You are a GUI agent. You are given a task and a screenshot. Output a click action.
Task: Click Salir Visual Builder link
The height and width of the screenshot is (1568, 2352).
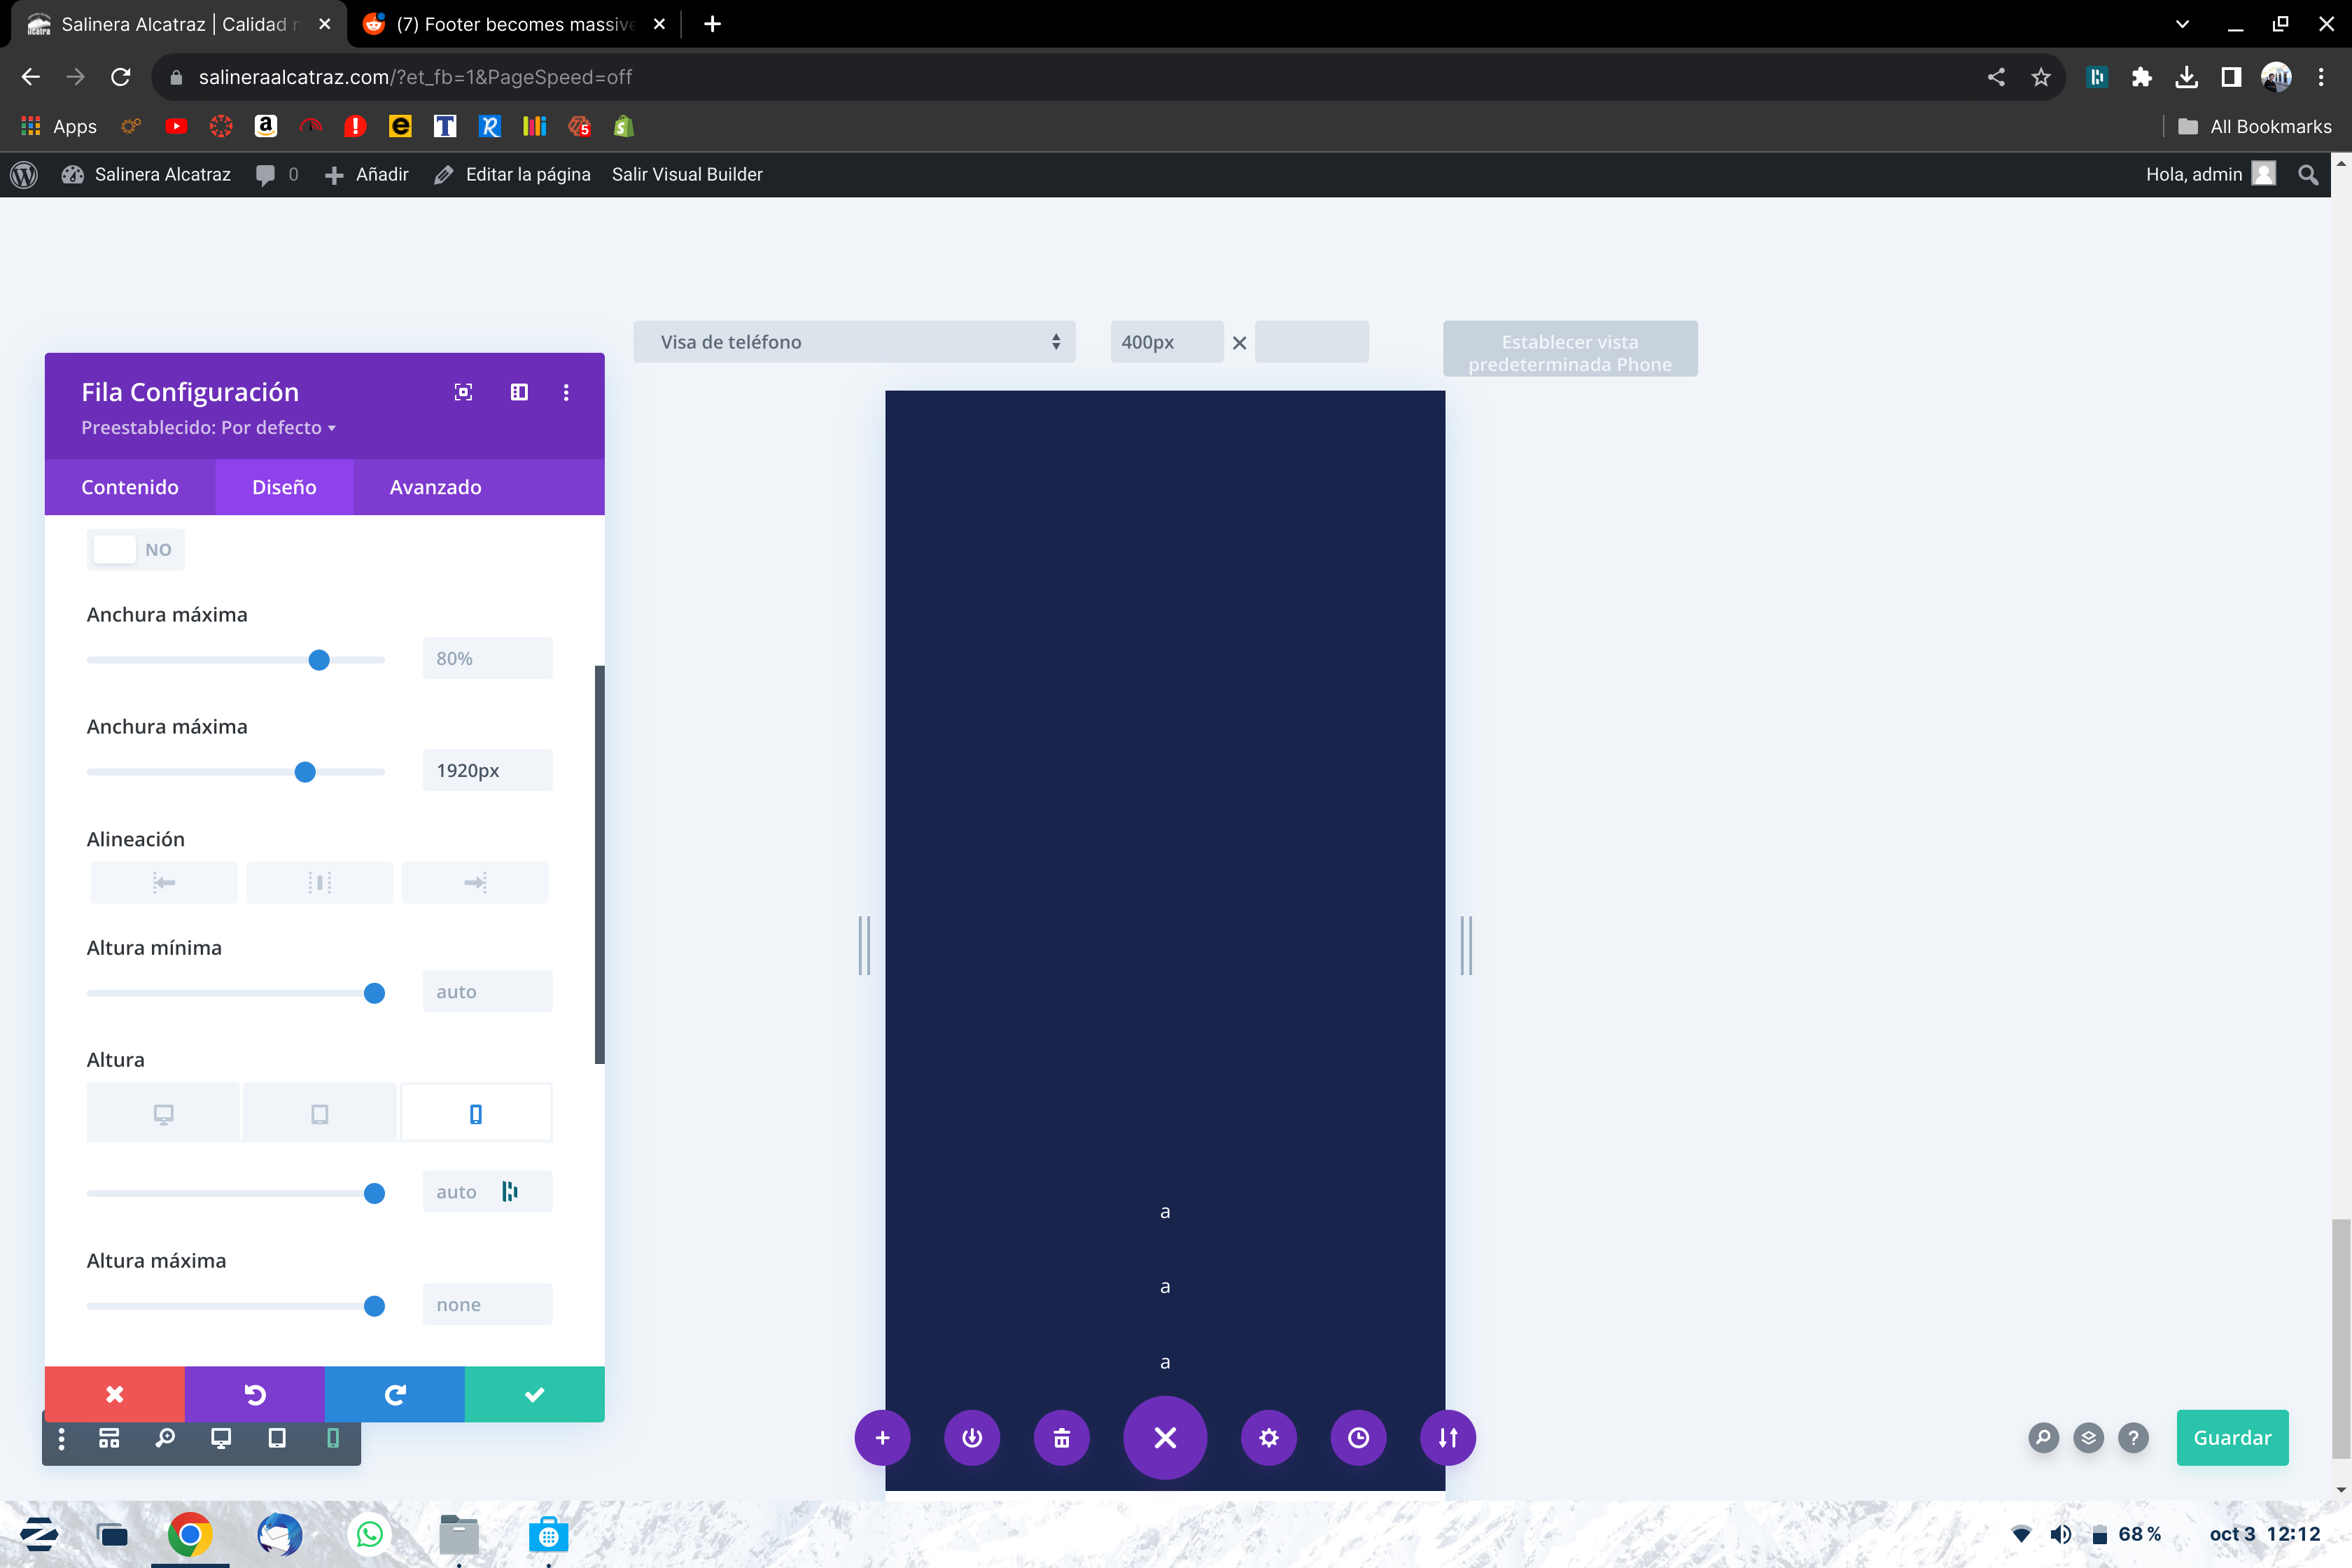[x=687, y=174]
